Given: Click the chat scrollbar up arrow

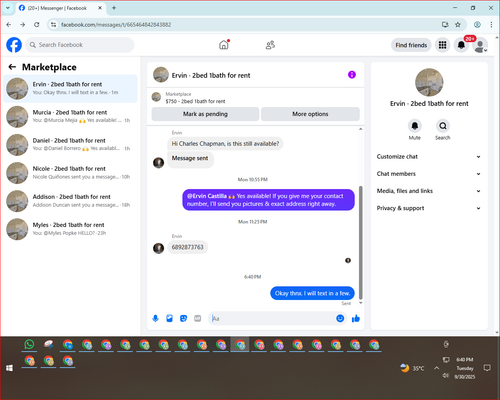Looking at the screenshot, I should [x=360, y=129].
